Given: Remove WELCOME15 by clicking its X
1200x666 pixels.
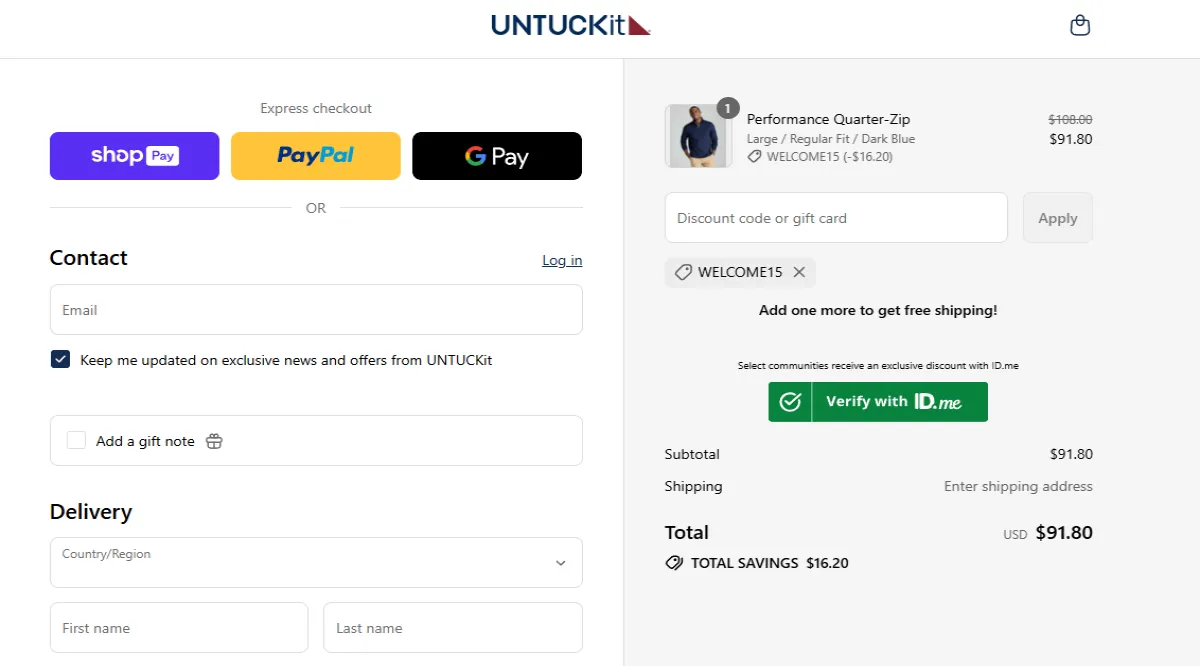Looking at the screenshot, I should click(799, 271).
